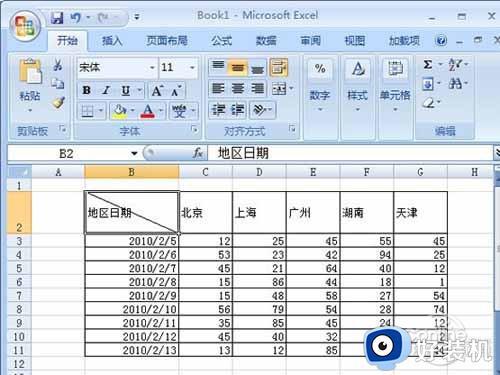The width and height of the screenshot is (500, 375).
Task: Select the cell containing 北京
Action: [206, 212]
